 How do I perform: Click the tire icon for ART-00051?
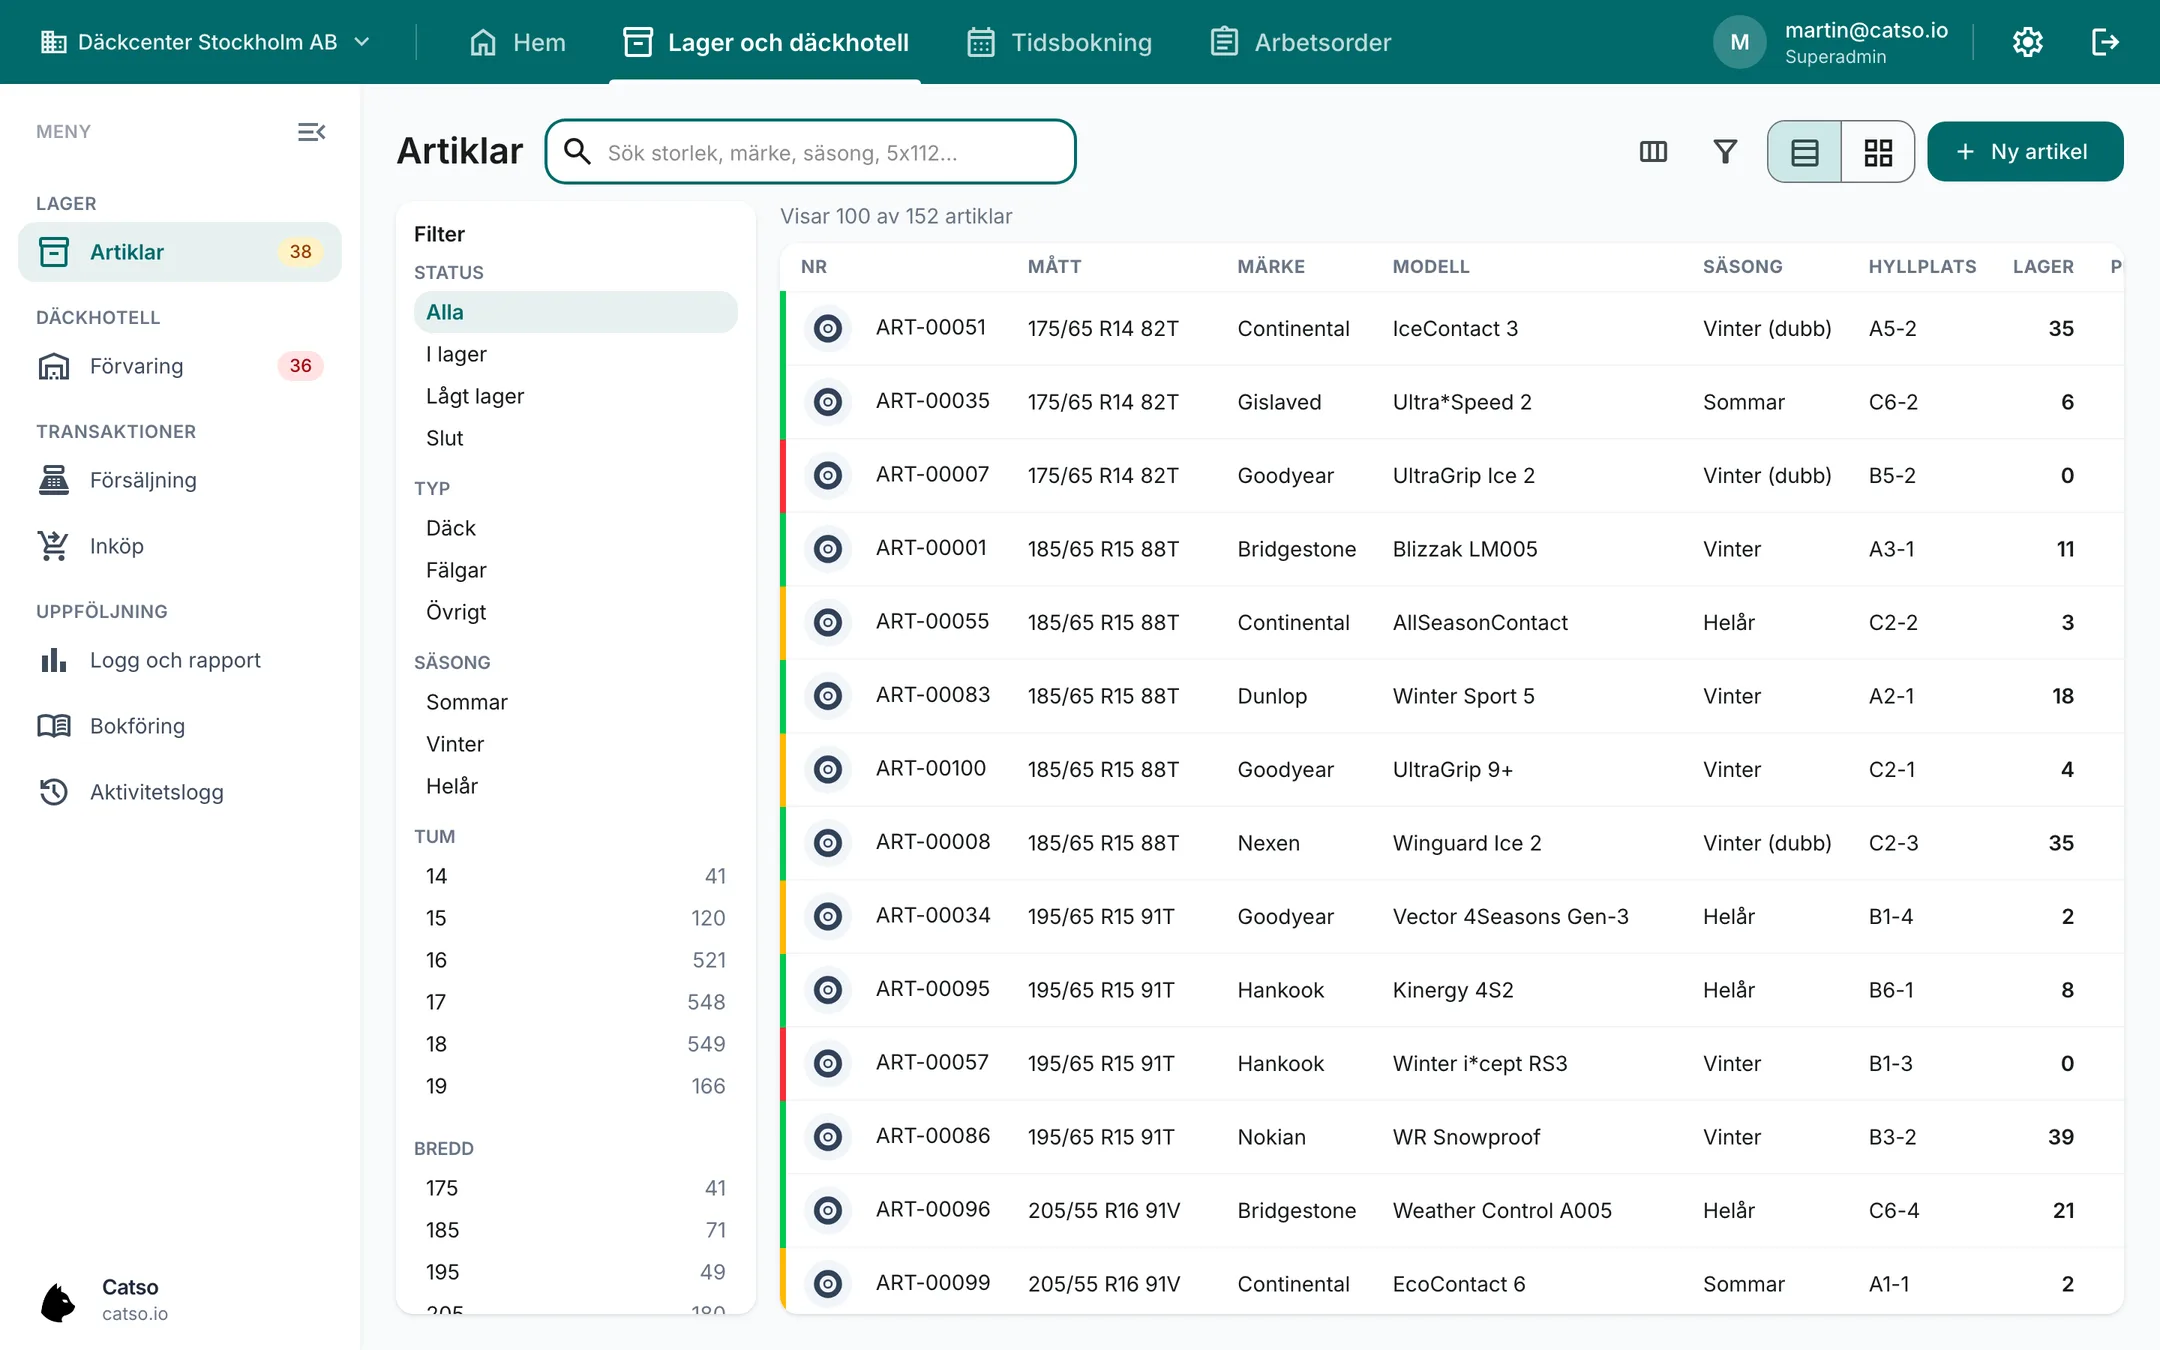[x=828, y=328]
